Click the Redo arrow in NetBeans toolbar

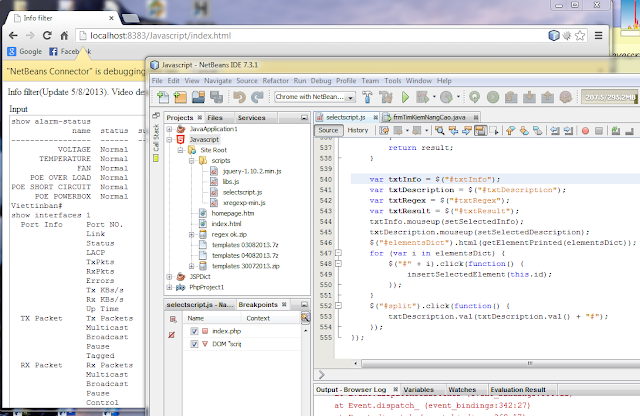pyautogui.click(x=257, y=97)
